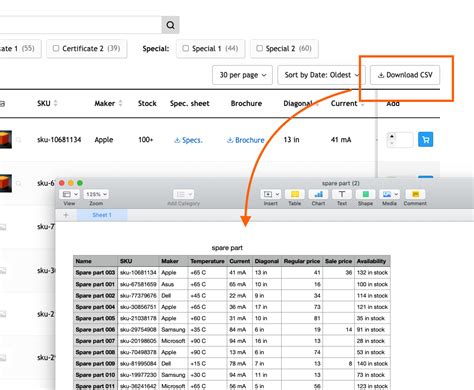Click Shape icon in Numbers toolbar
Viewport: 474px width, 390px height.
[x=365, y=194]
